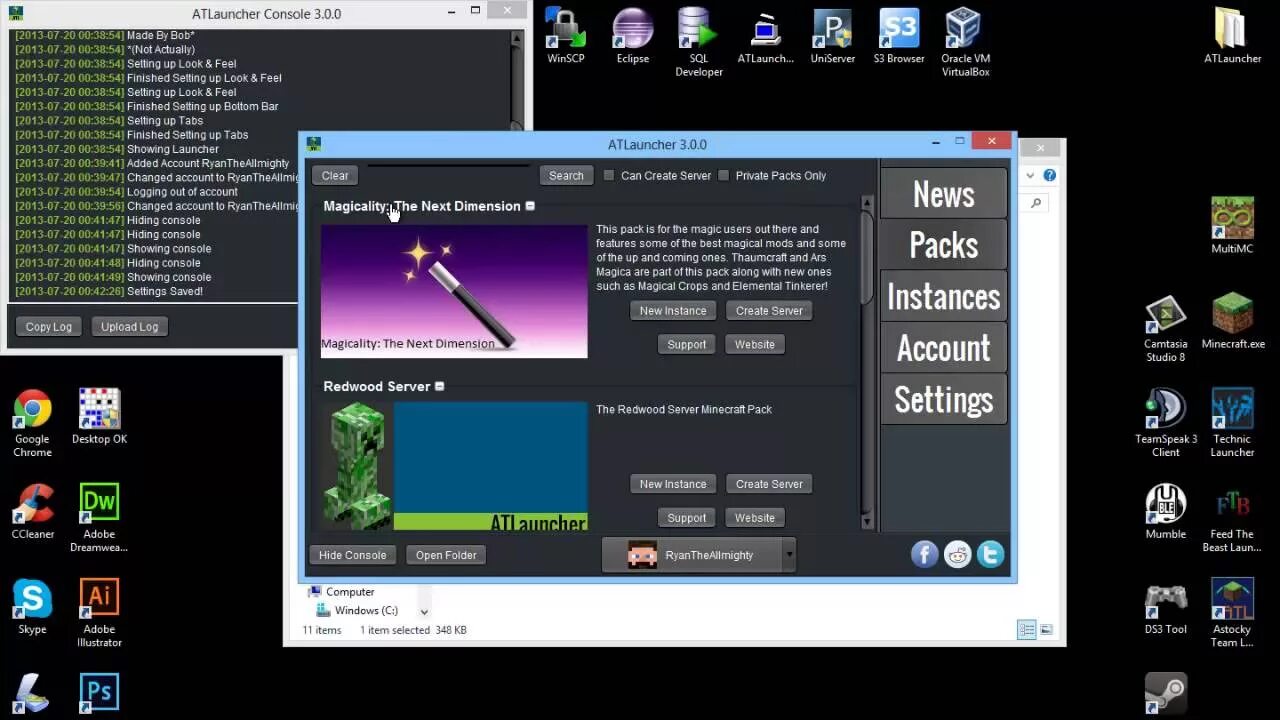Click the Camtasia Studio 8 icon
Screen dimensions: 1280x720
(x=1165, y=329)
